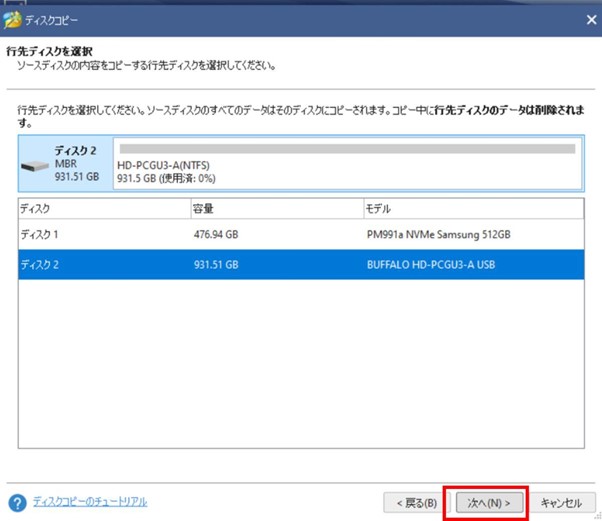Click the hard drive icon for ディスク 2
This screenshot has height=521, width=602.
tap(35, 166)
